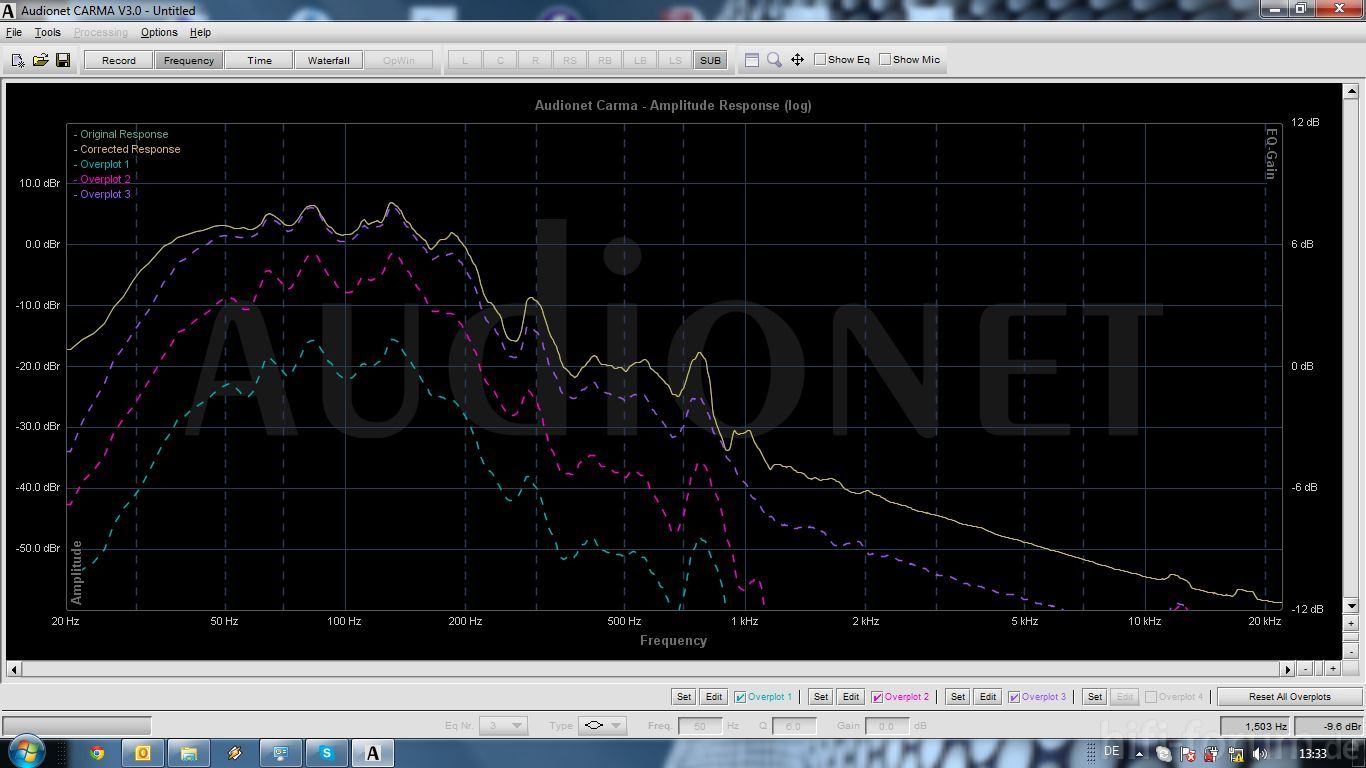Open Winamp from the taskbar
This screenshot has height=768, width=1366.
coord(234,753)
